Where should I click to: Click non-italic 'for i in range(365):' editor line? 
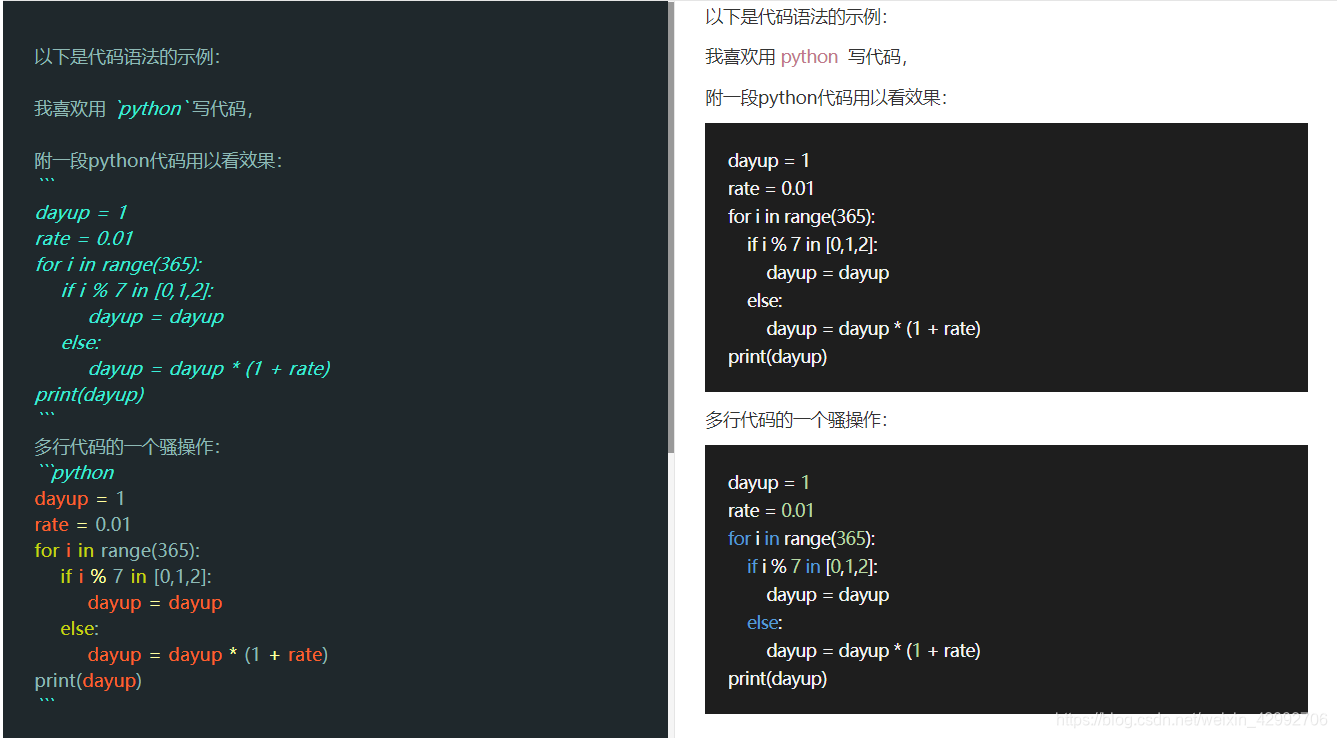coord(117,551)
